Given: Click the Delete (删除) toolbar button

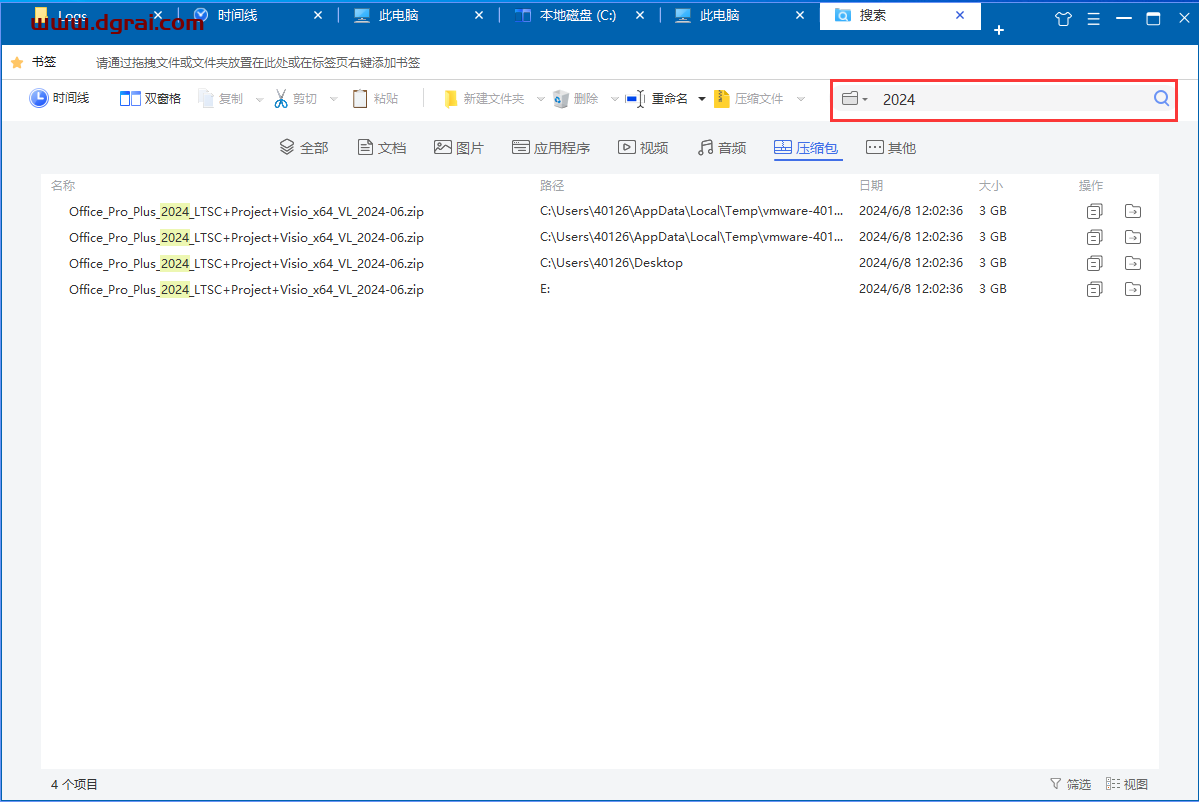Looking at the screenshot, I should tap(576, 99).
